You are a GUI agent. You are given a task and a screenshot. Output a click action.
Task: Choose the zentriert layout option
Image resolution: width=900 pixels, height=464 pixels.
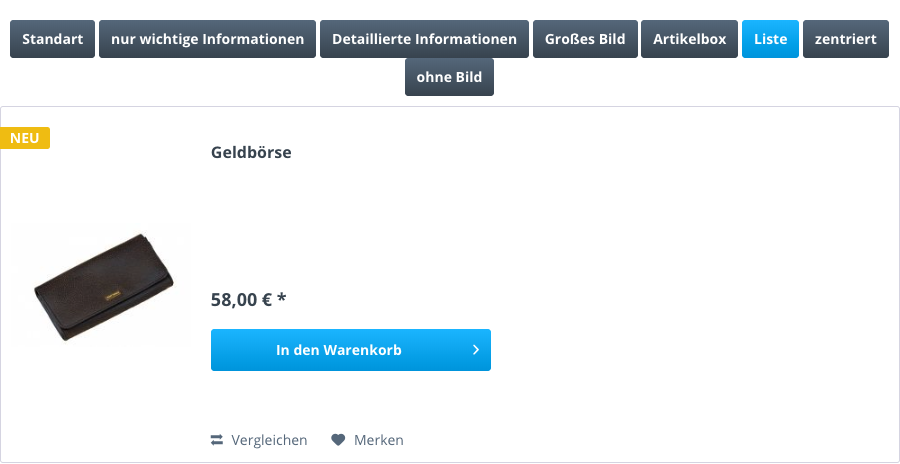click(845, 39)
